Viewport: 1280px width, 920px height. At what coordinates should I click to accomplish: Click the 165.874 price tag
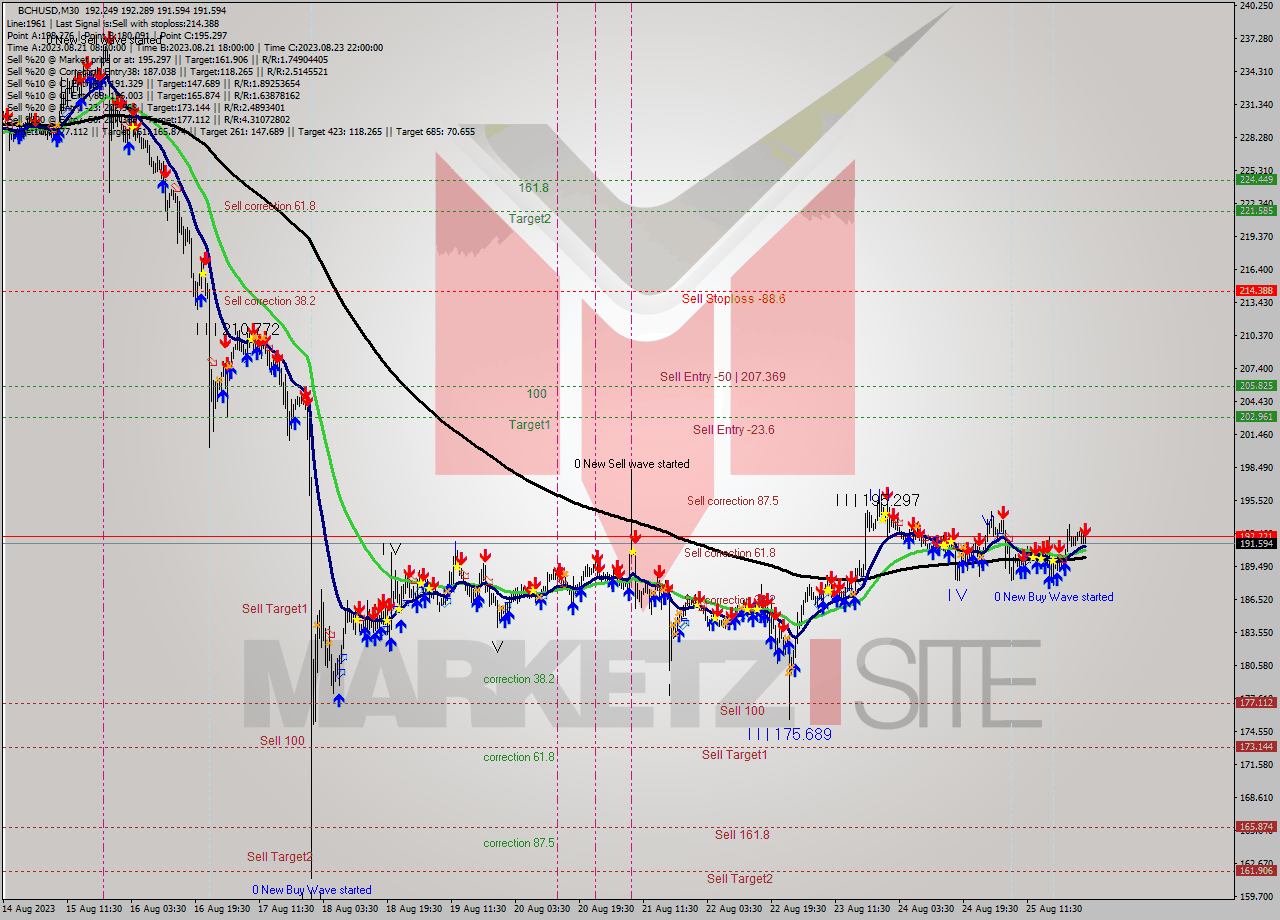click(1256, 827)
